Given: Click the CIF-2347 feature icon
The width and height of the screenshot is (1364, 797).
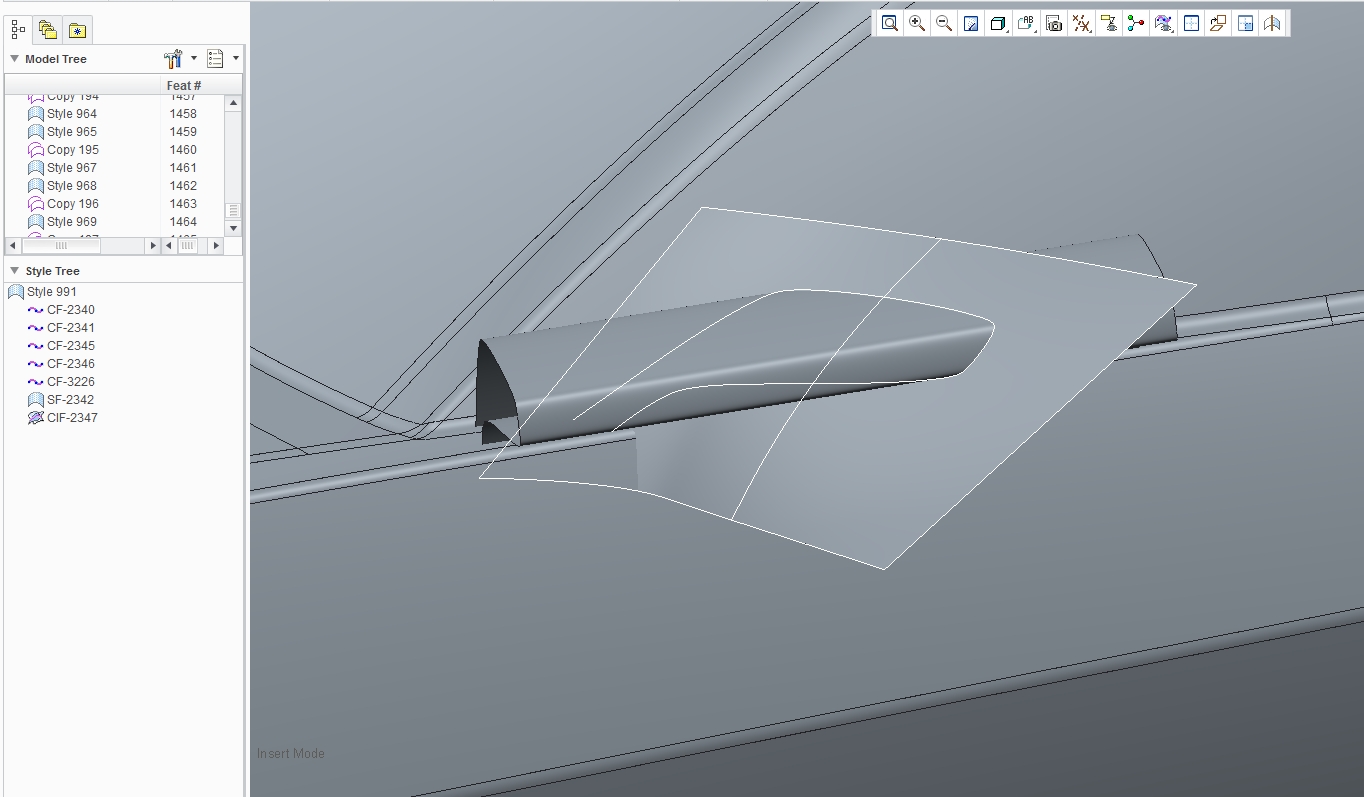Looking at the screenshot, I should coord(36,418).
